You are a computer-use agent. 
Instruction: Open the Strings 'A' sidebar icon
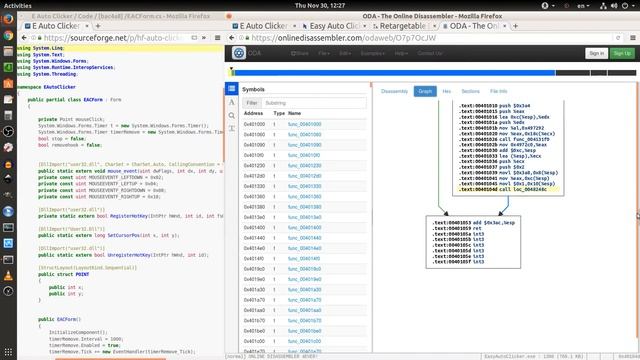coord(231,102)
